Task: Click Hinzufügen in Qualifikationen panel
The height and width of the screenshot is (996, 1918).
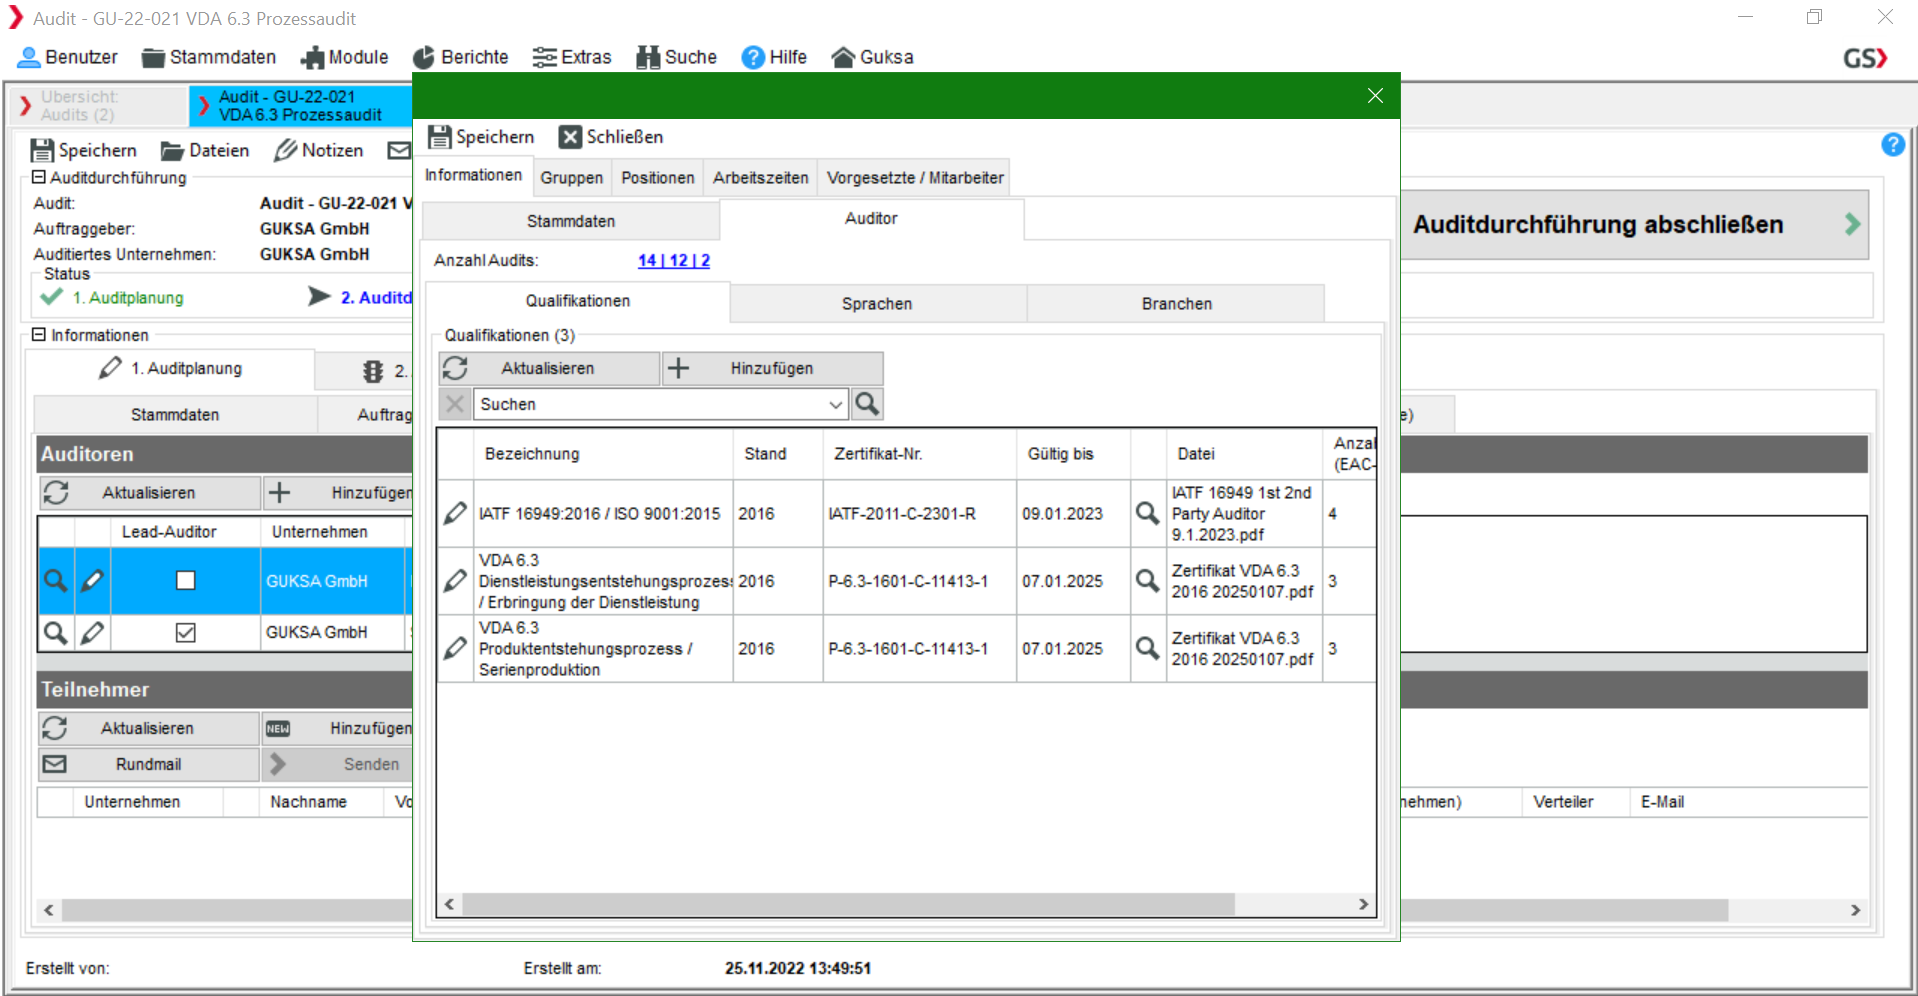Action: click(771, 368)
